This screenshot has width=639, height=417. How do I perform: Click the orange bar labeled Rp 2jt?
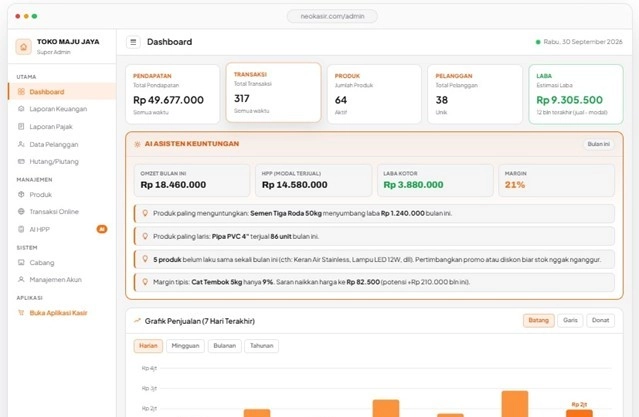579,413
